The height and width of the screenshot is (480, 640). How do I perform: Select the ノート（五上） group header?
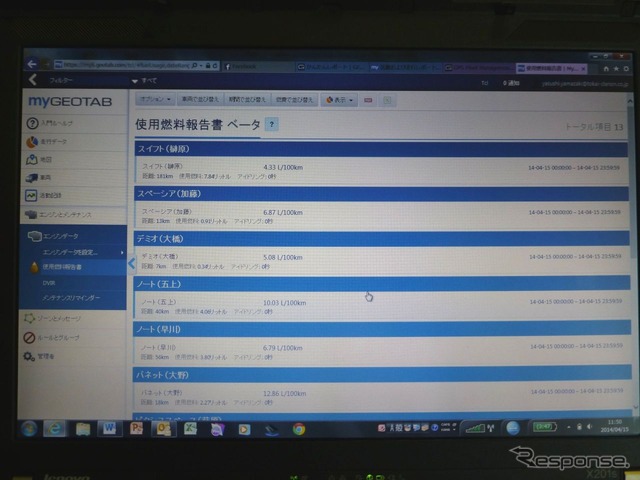tap(382, 284)
